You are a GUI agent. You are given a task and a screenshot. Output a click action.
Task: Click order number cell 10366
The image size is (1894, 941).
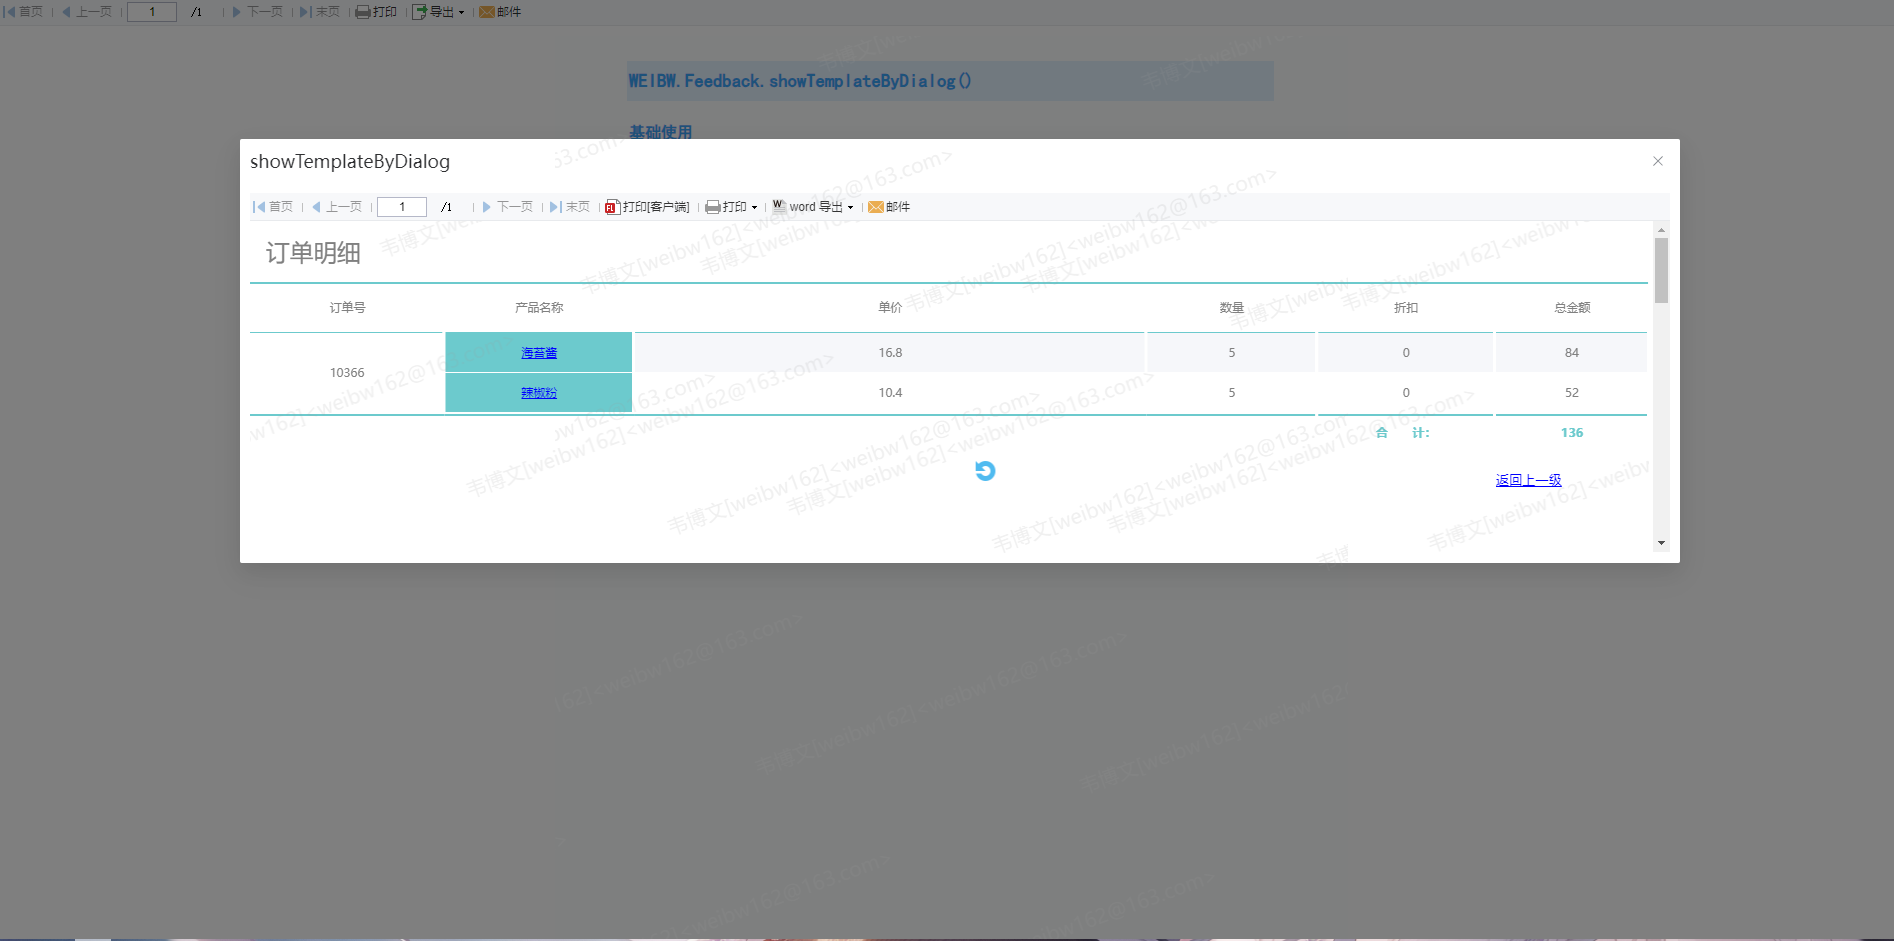click(x=347, y=373)
